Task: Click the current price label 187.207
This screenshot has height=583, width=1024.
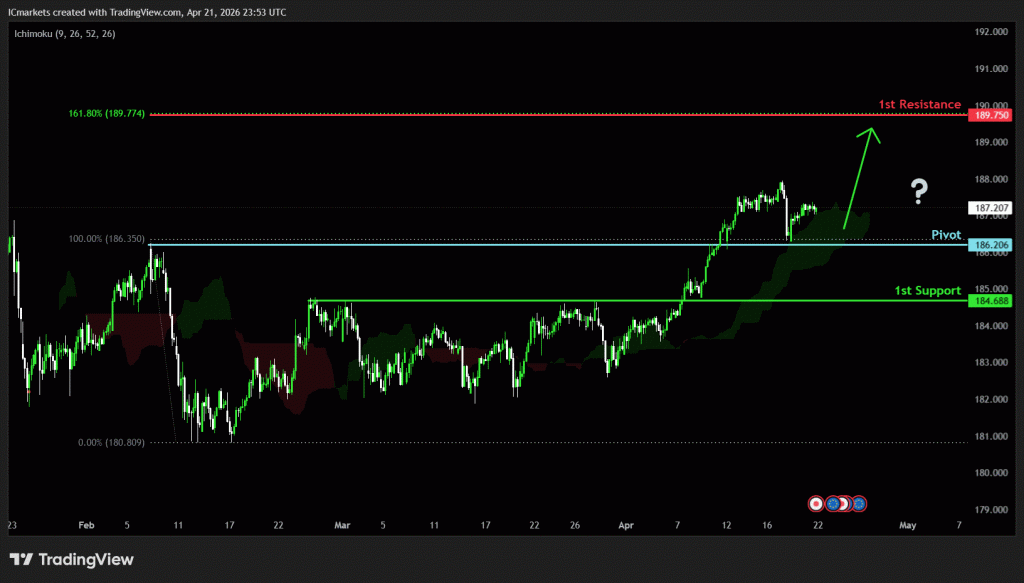Action: pyautogui.click(x=989, y=208)
